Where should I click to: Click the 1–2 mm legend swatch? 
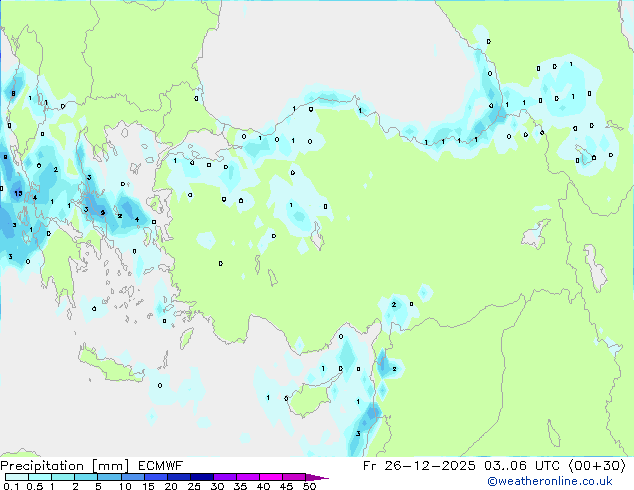63,477
